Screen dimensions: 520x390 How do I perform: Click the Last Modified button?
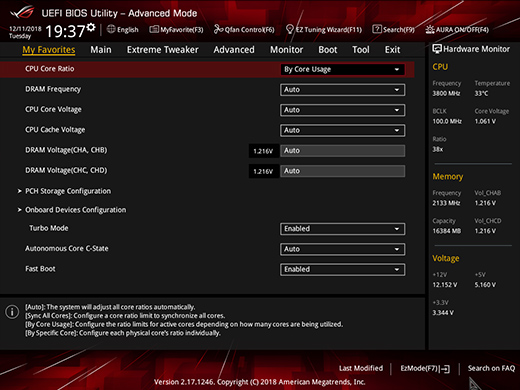[361, 368]
